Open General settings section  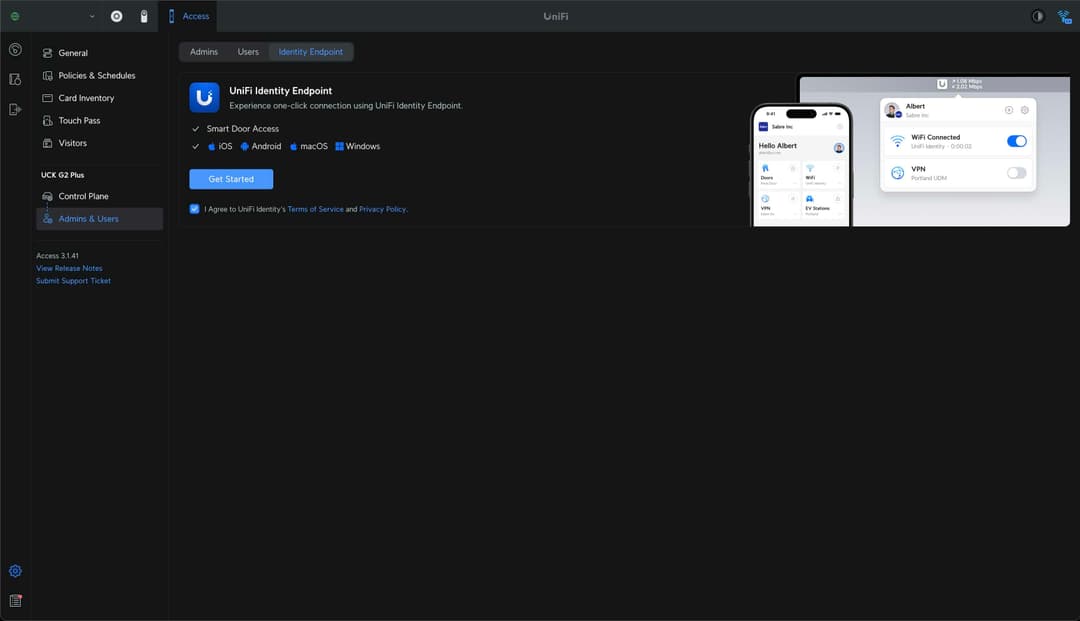tap(99, 53)
